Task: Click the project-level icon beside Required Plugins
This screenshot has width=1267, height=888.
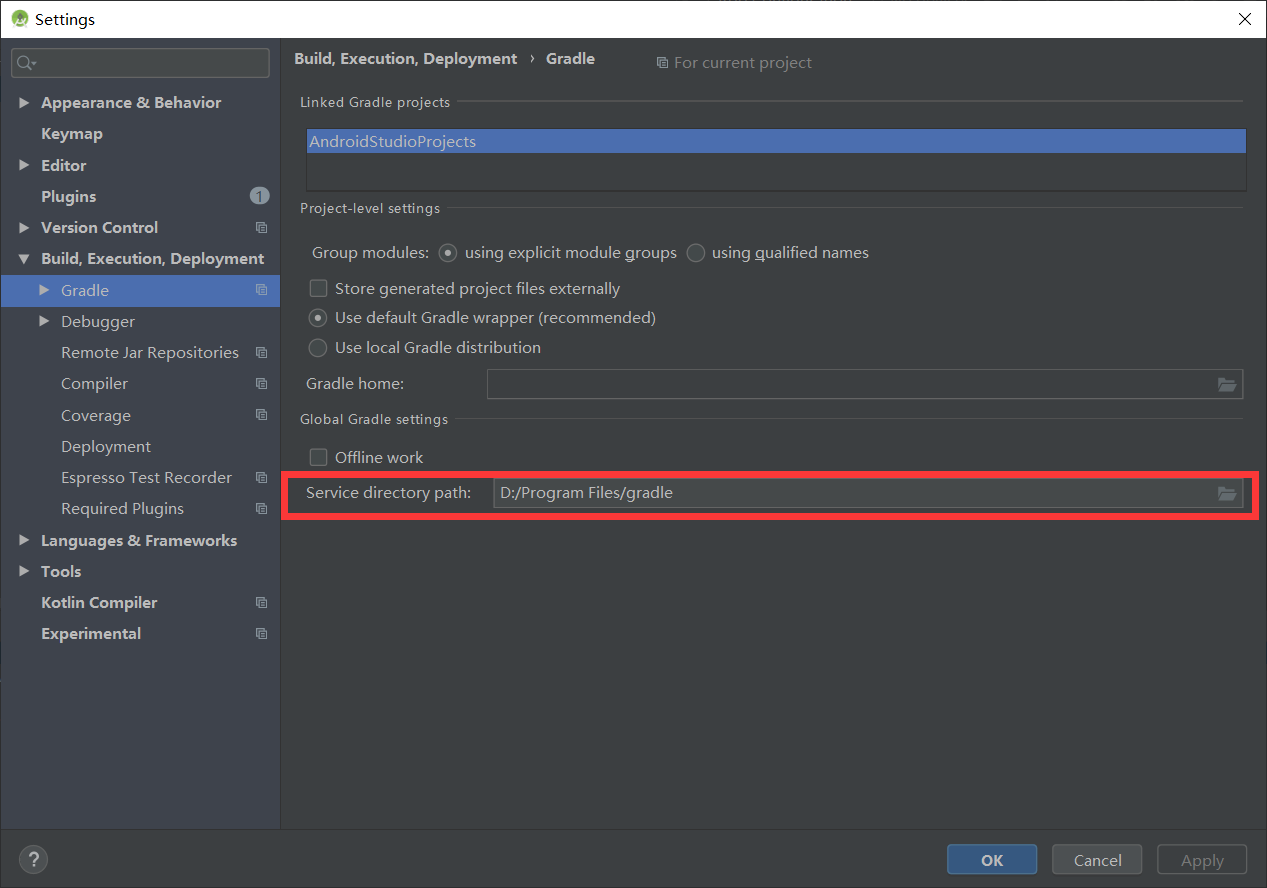Action: (x=261, y=509)
